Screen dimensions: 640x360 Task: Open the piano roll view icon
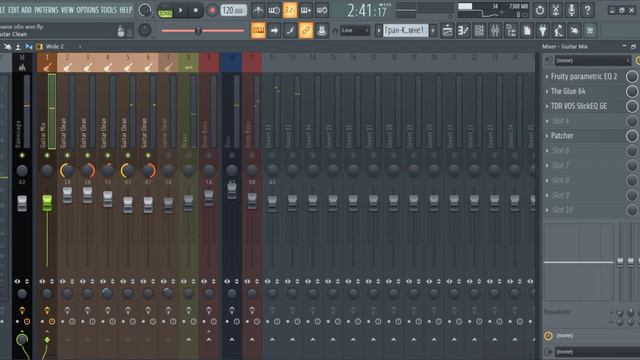coord(463,31)
